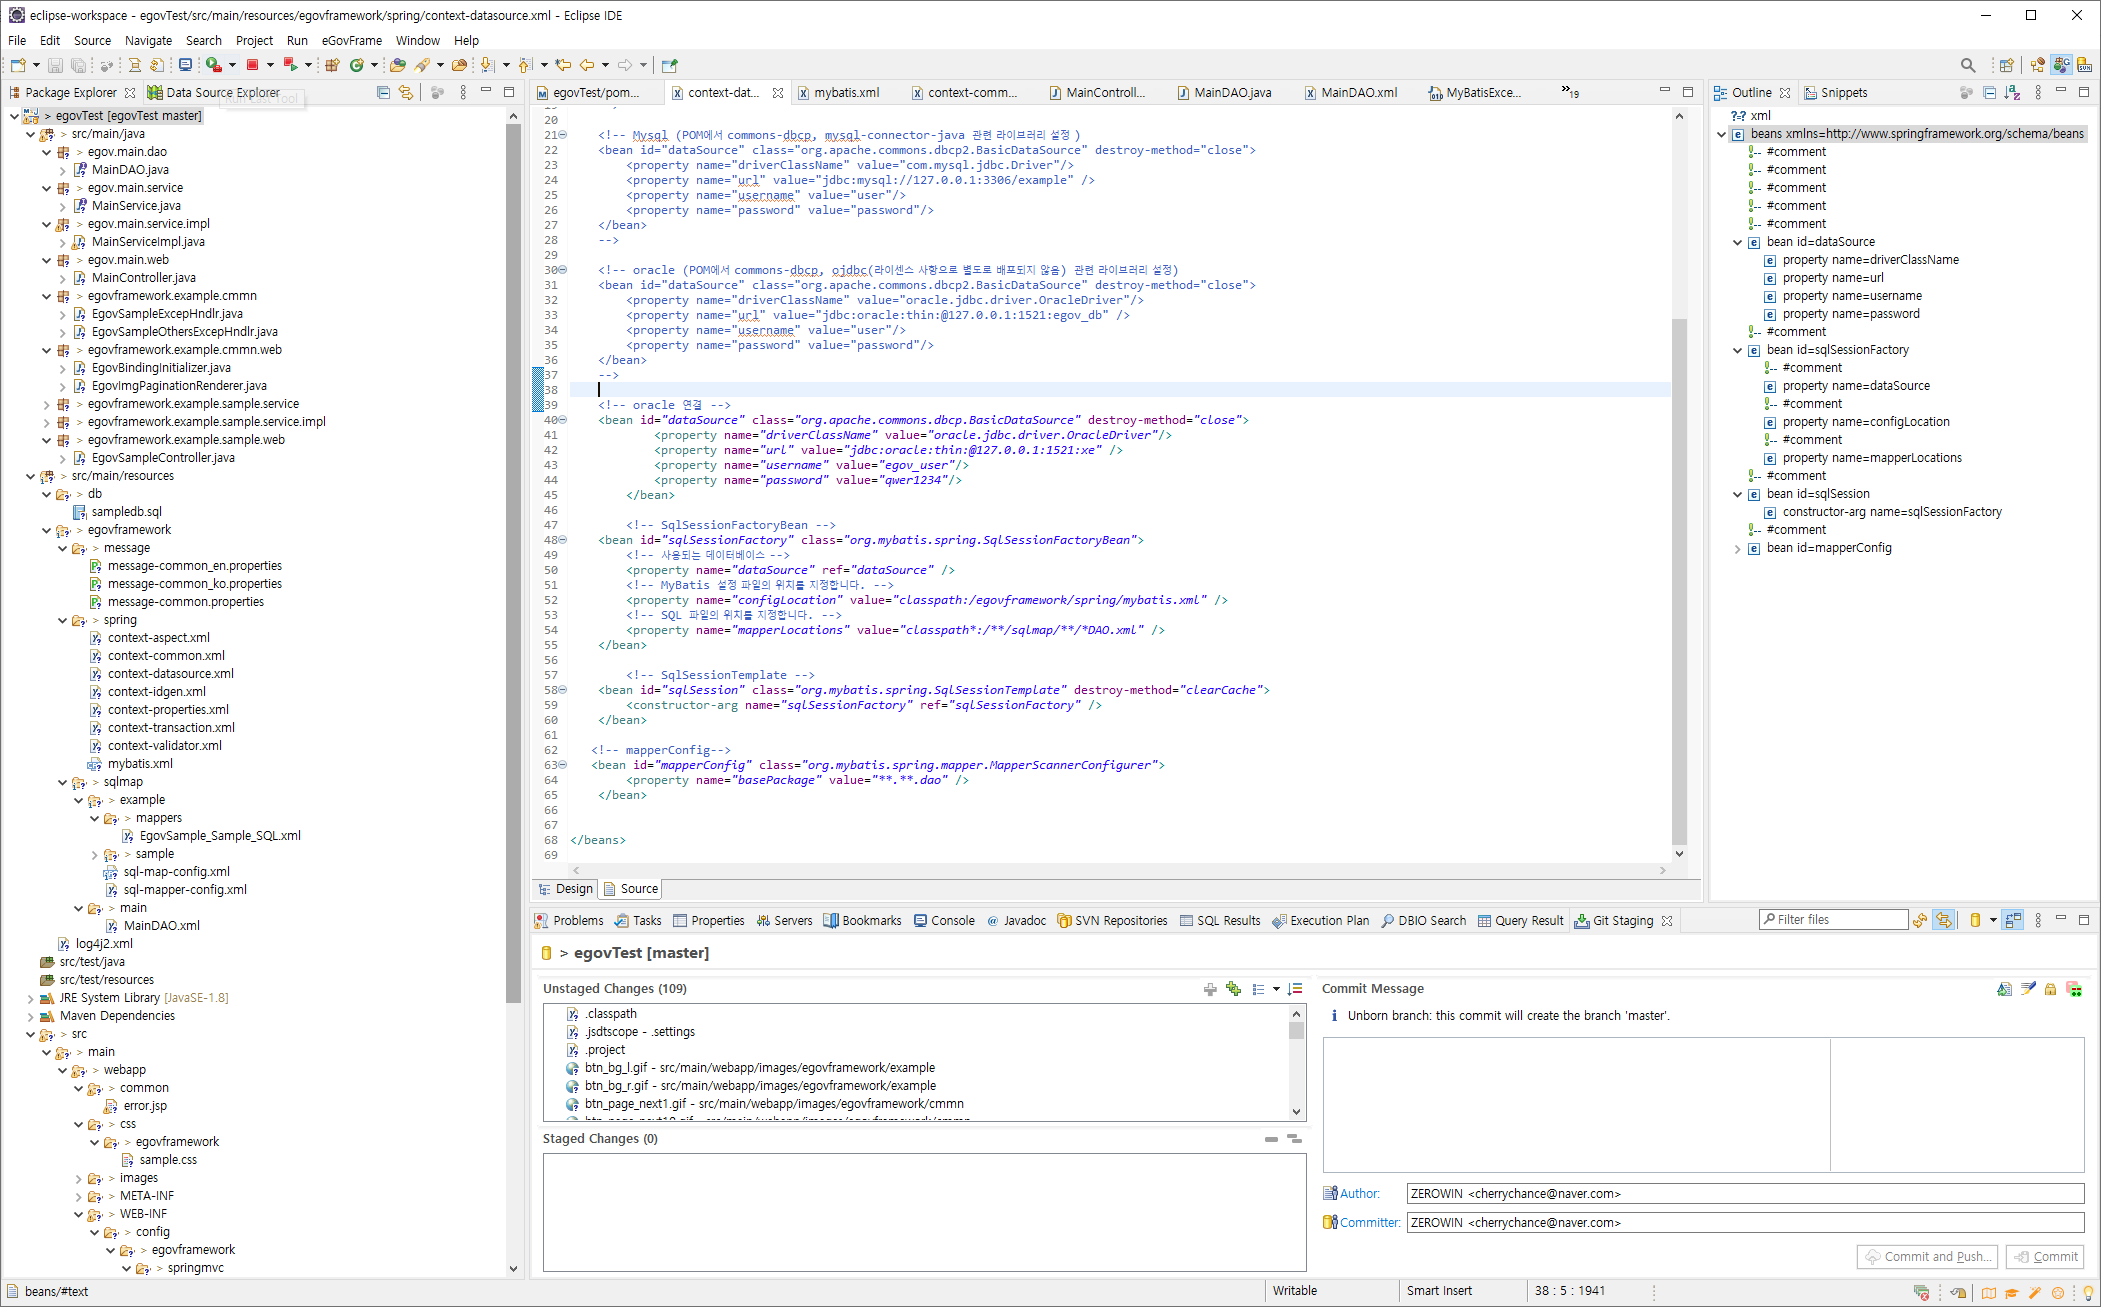Screen dimensions: 2101x1307
Task: Toggle Link with Editor in Package Explorer
Action: point(406,92)
